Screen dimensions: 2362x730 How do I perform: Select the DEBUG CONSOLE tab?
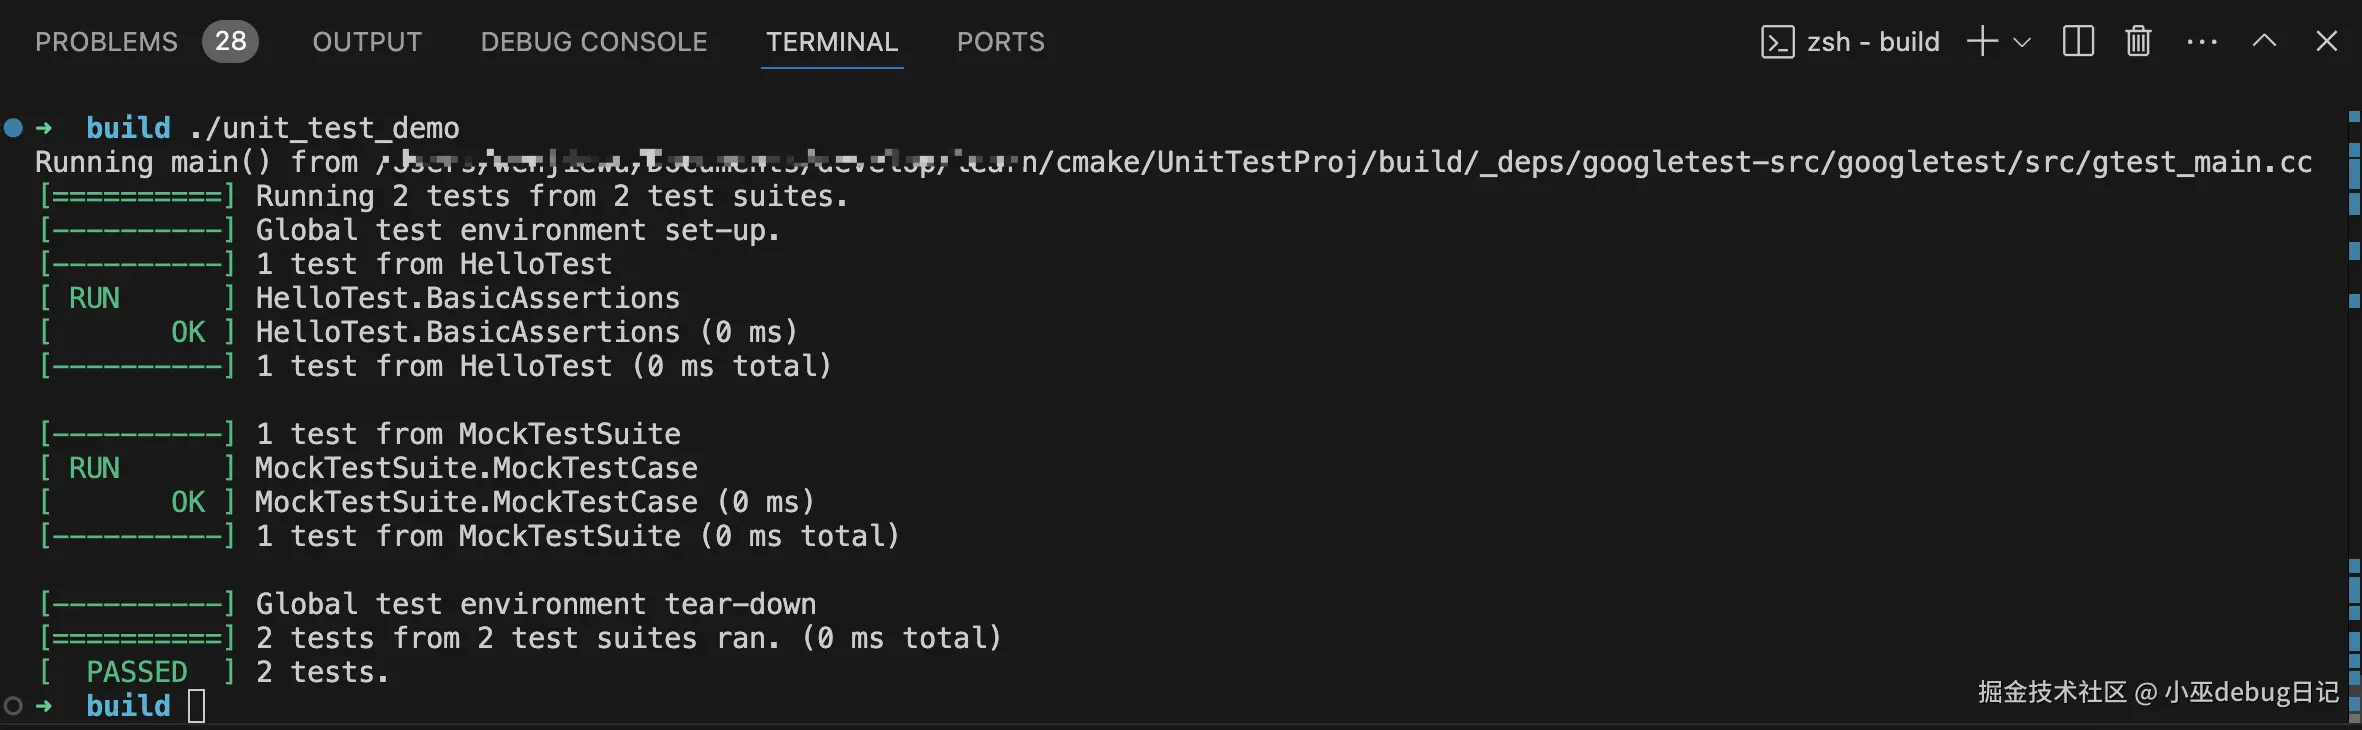point(594,42)
